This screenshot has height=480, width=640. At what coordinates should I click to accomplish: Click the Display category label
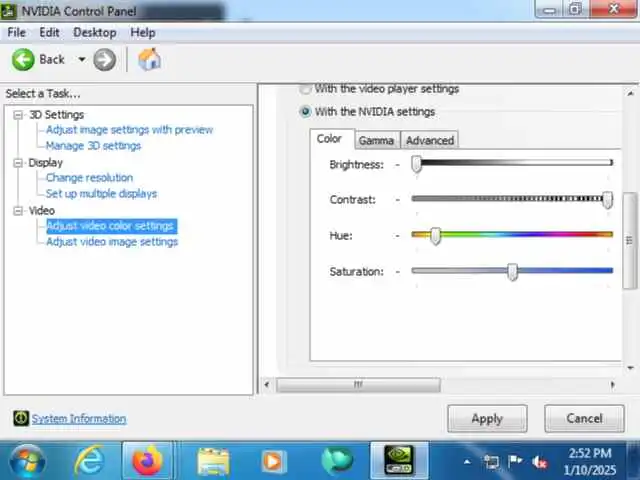tap(45, 163)
